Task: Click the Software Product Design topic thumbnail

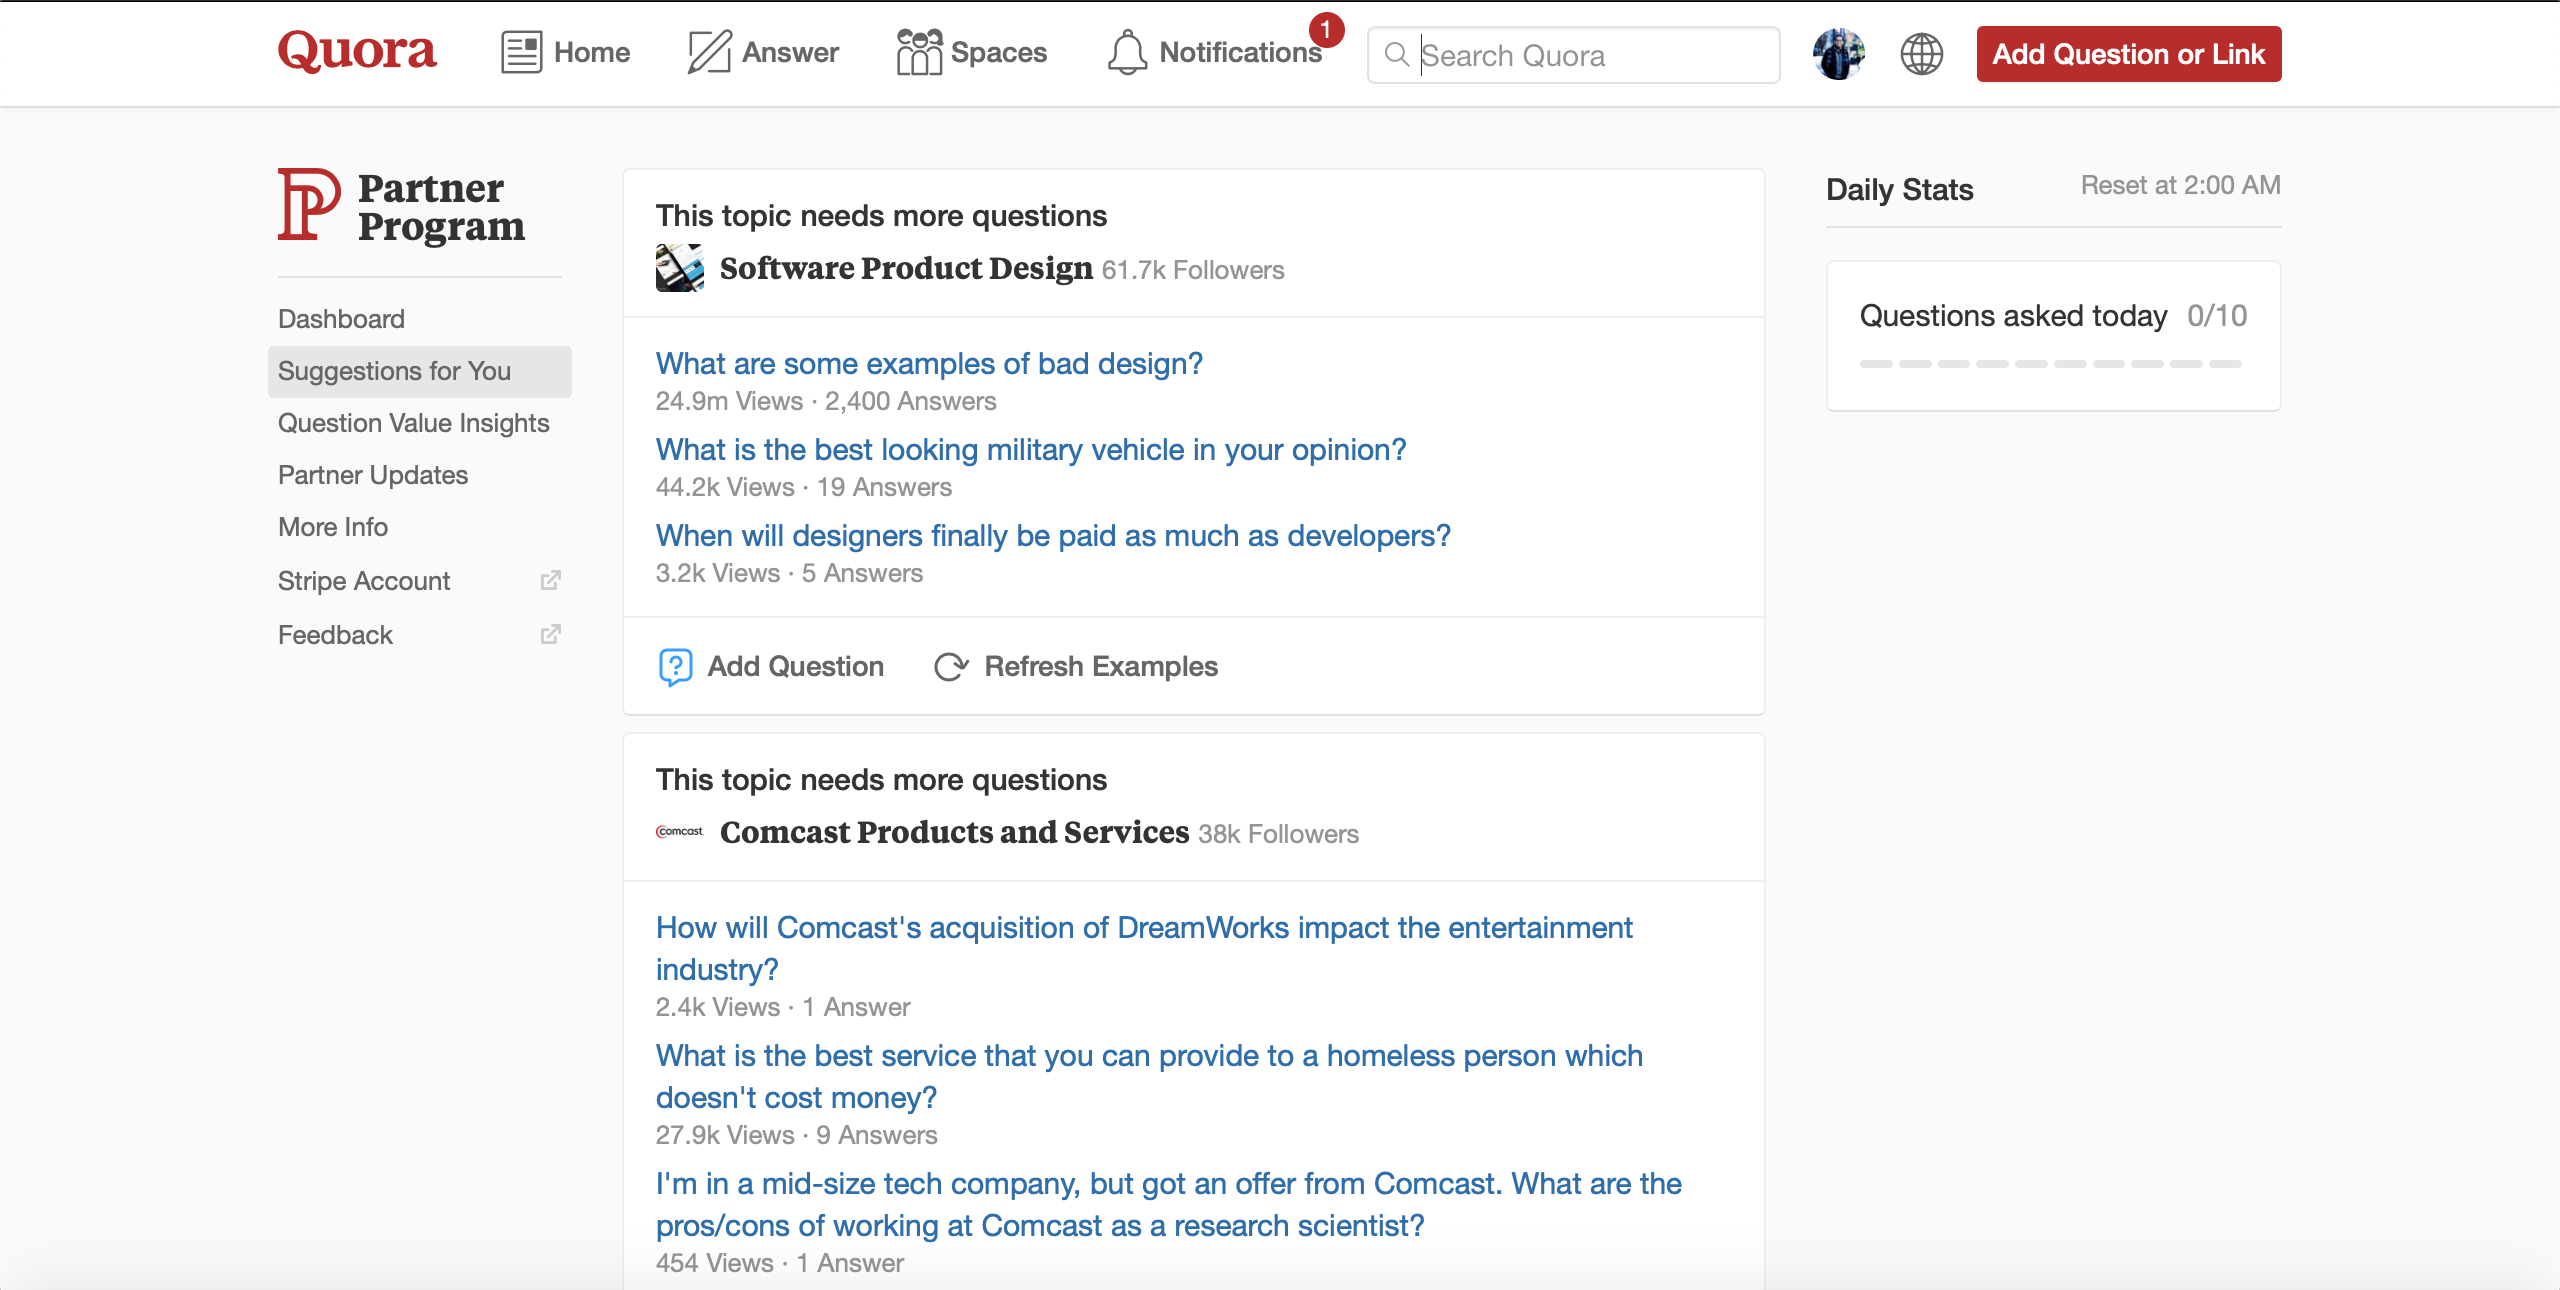Action: [x=679, y=268]
